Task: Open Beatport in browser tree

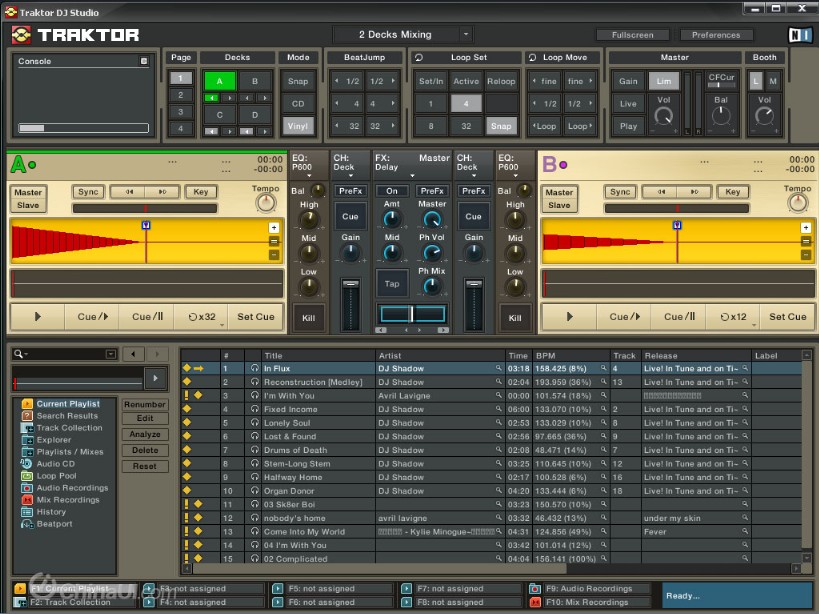Action: [x=54, y=524]
